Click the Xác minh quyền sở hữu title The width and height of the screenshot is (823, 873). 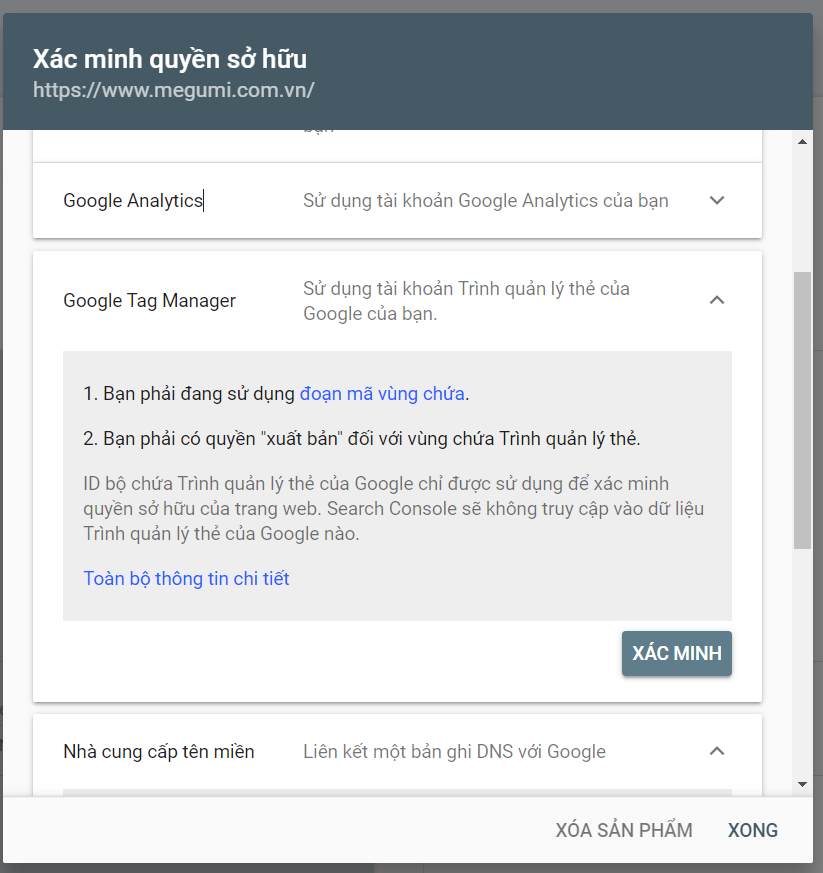click(170, 59)
